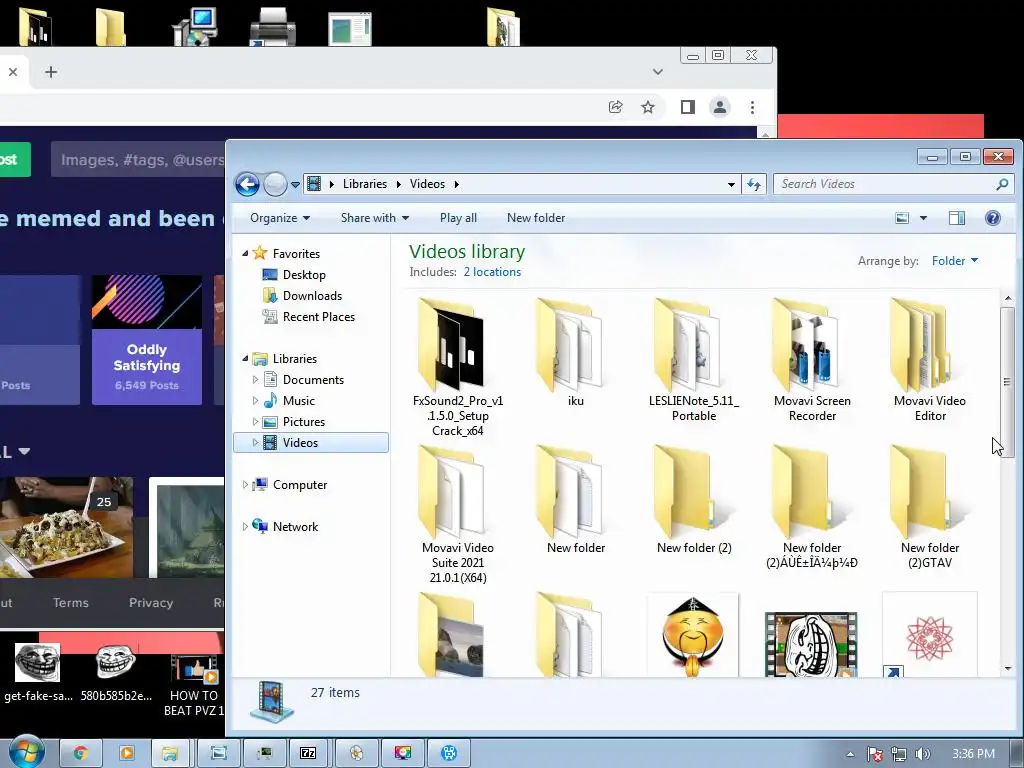Select Movavi Video Suite 2021 folder
Viewport: 1024px width, 768px height.
pyautogui.click(x=458, y=514)
